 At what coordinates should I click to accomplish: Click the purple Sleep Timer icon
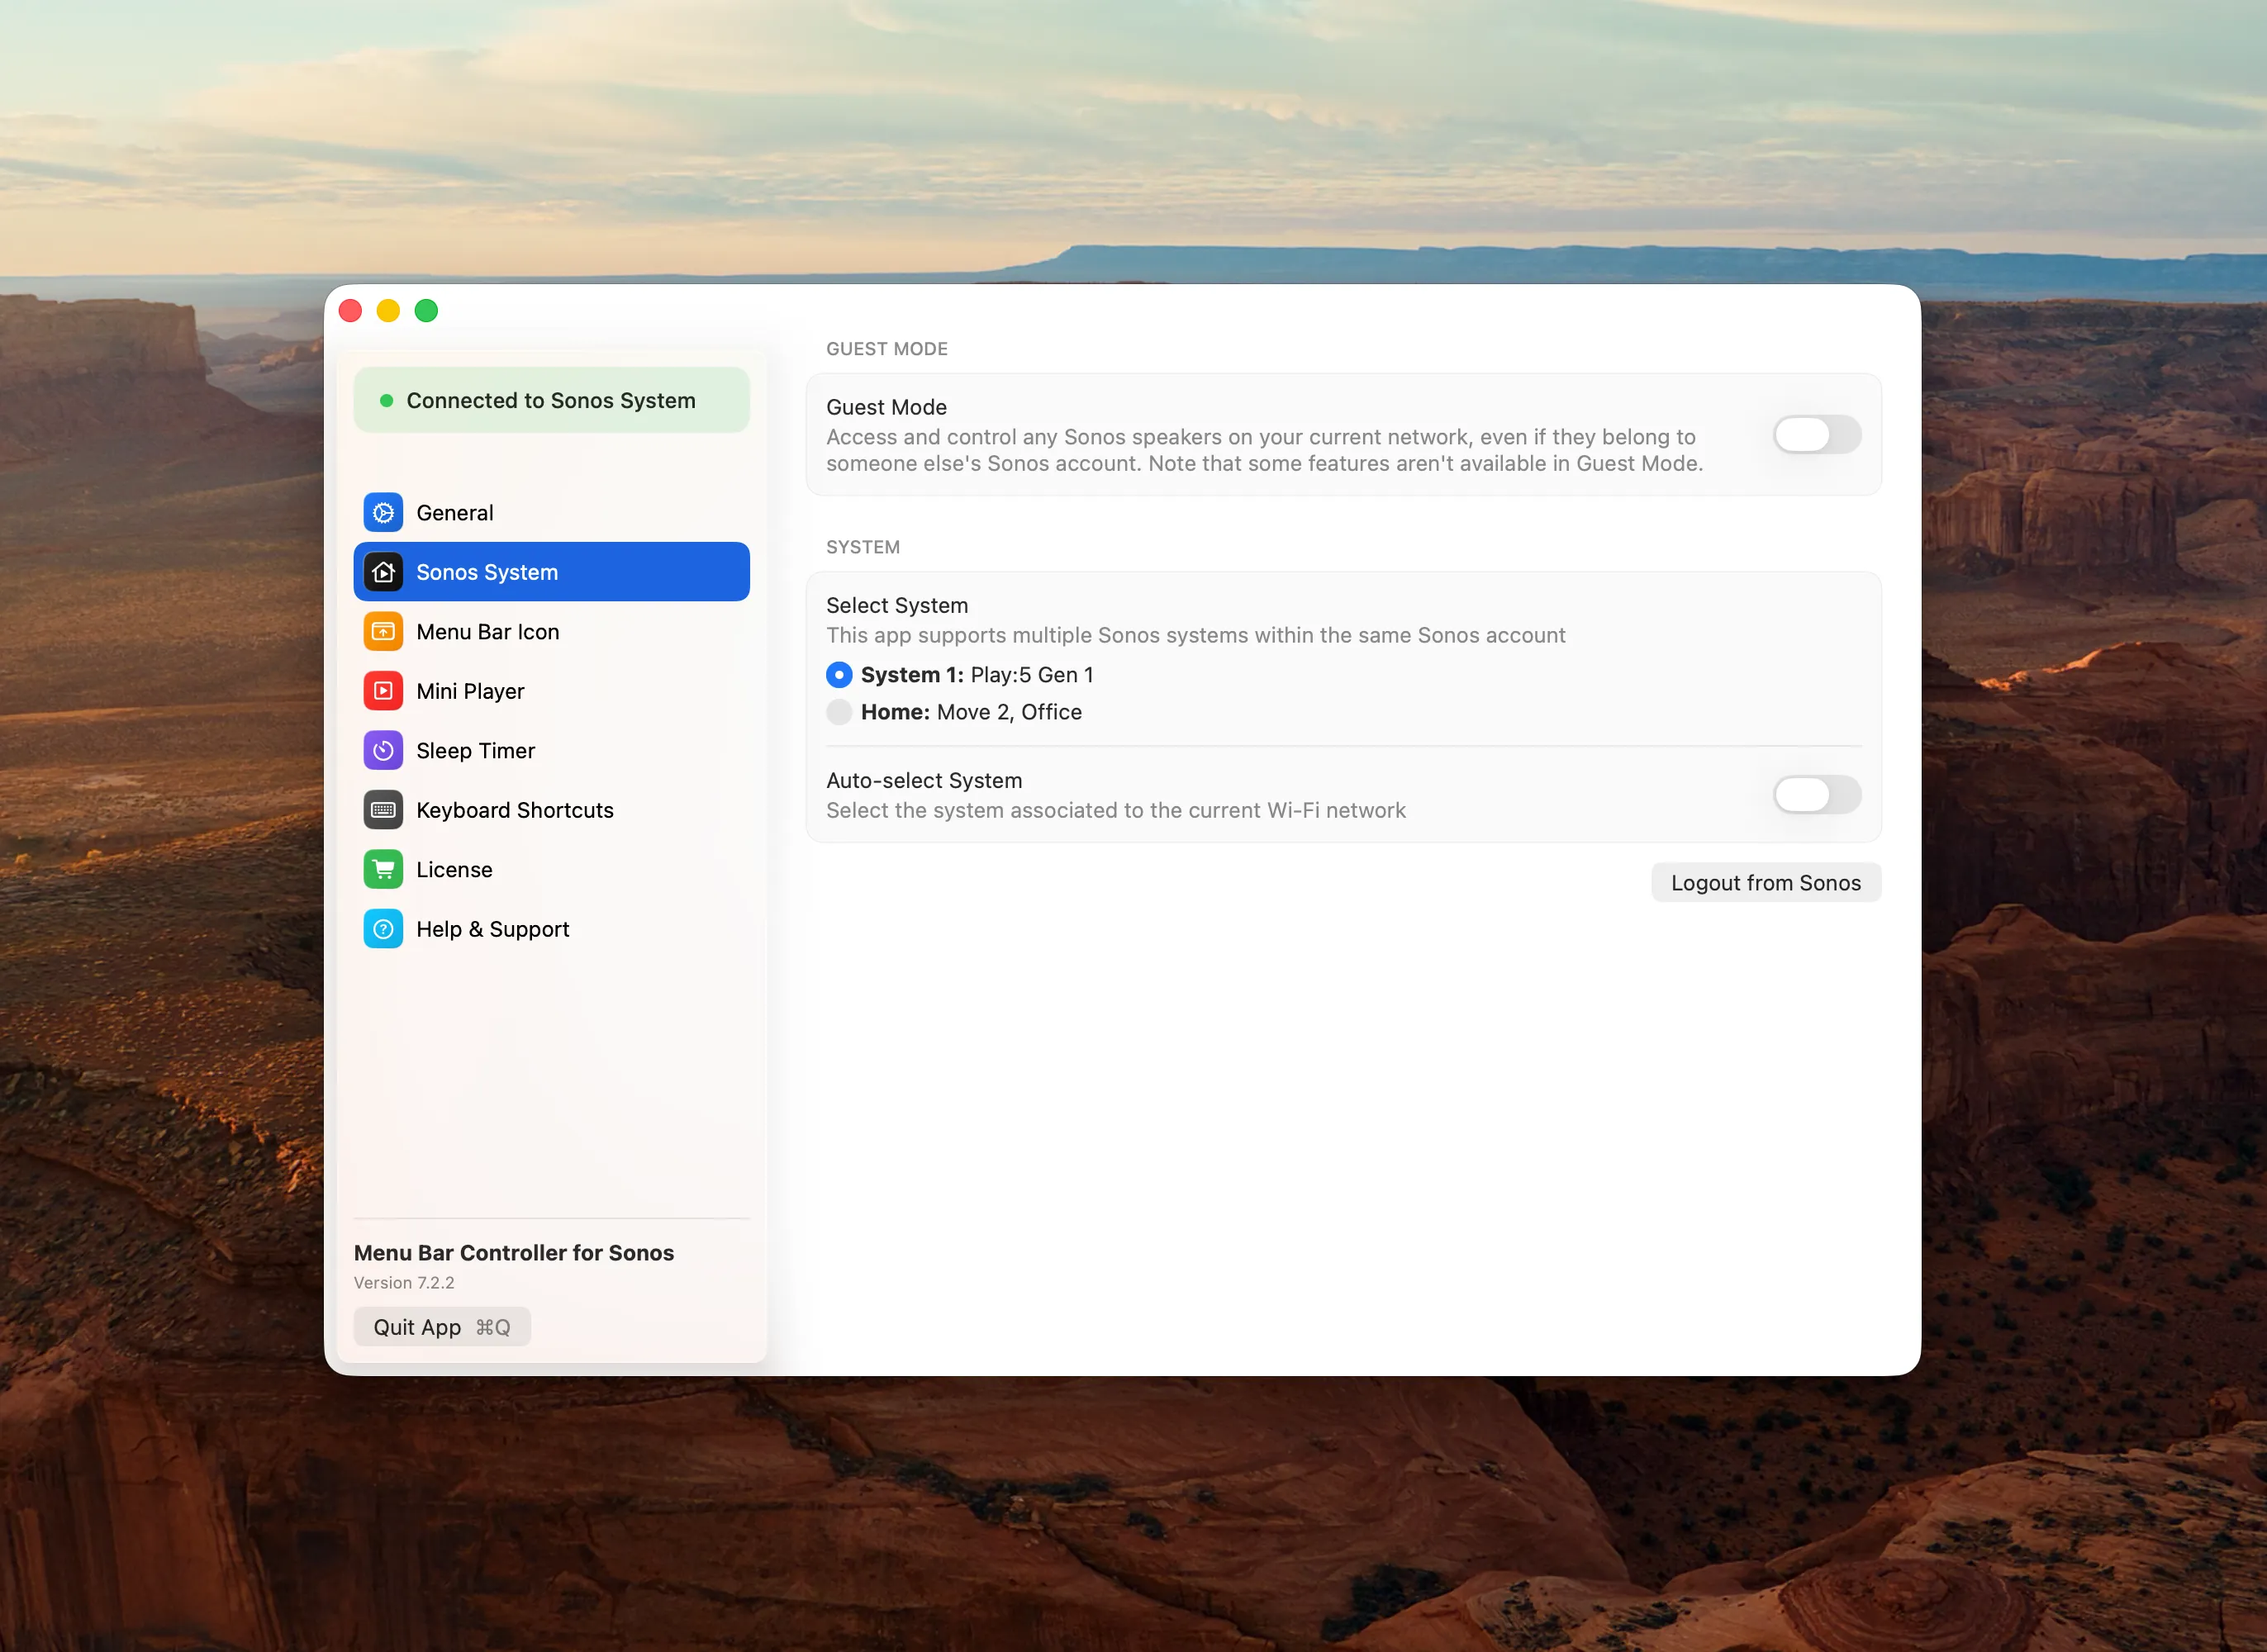point(383,751)
